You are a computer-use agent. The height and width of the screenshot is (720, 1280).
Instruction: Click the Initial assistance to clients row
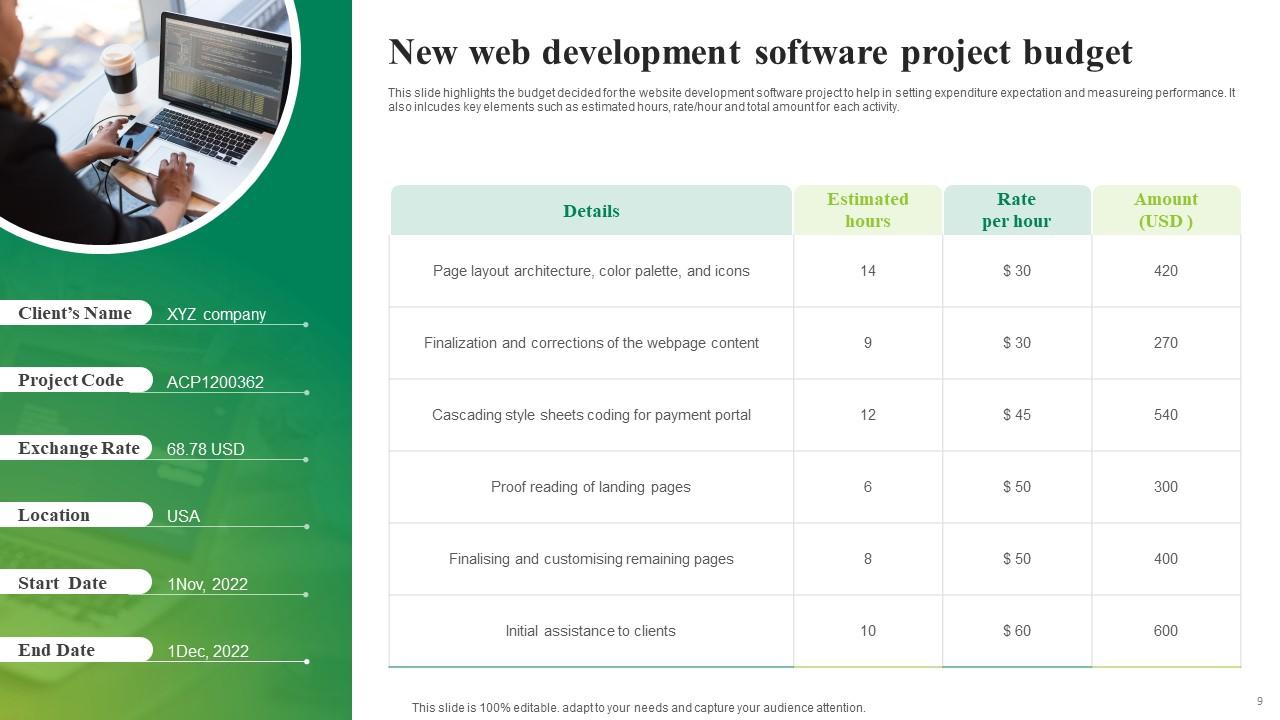(x=591, y=631)
